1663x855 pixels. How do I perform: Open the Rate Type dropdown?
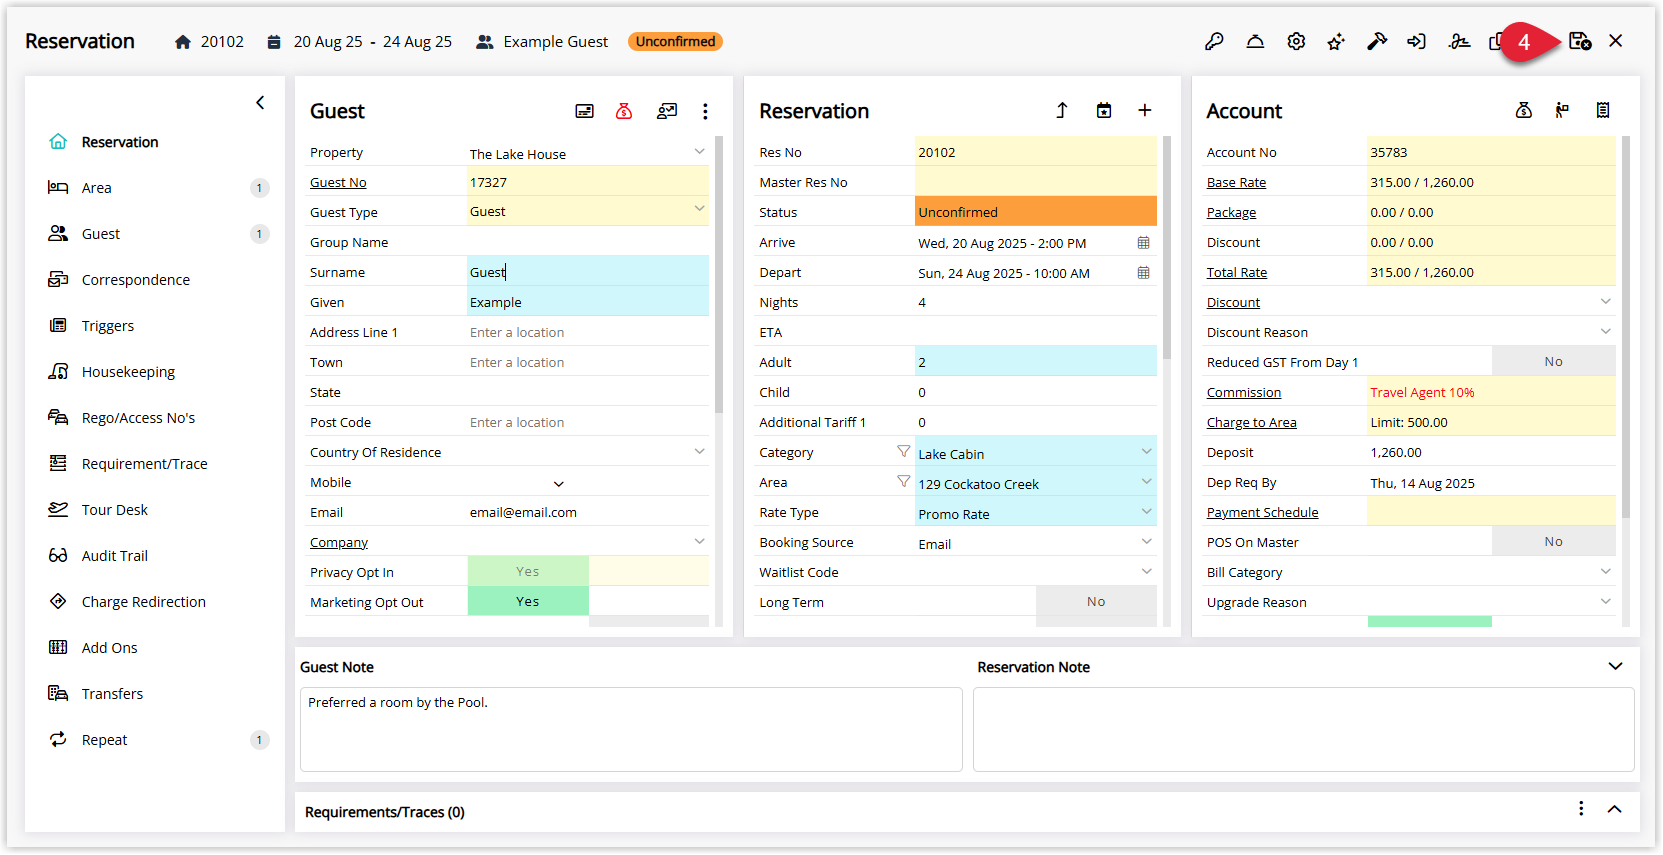(x=1146, y=511)
